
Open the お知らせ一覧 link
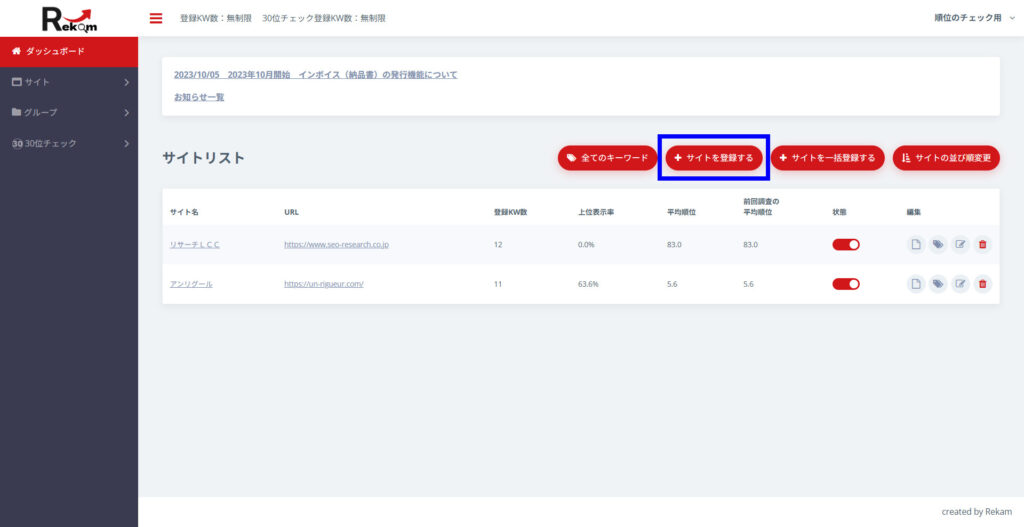coord(199,97)
